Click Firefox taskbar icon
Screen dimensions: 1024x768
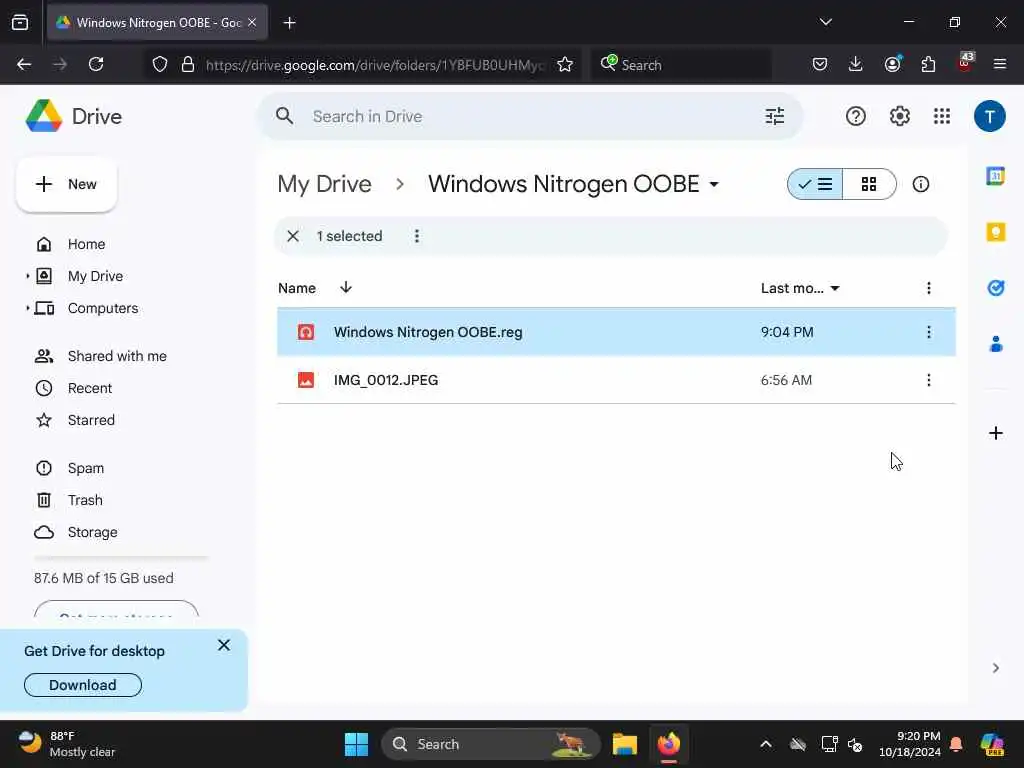pyautogui.click(x=669, y=744)
